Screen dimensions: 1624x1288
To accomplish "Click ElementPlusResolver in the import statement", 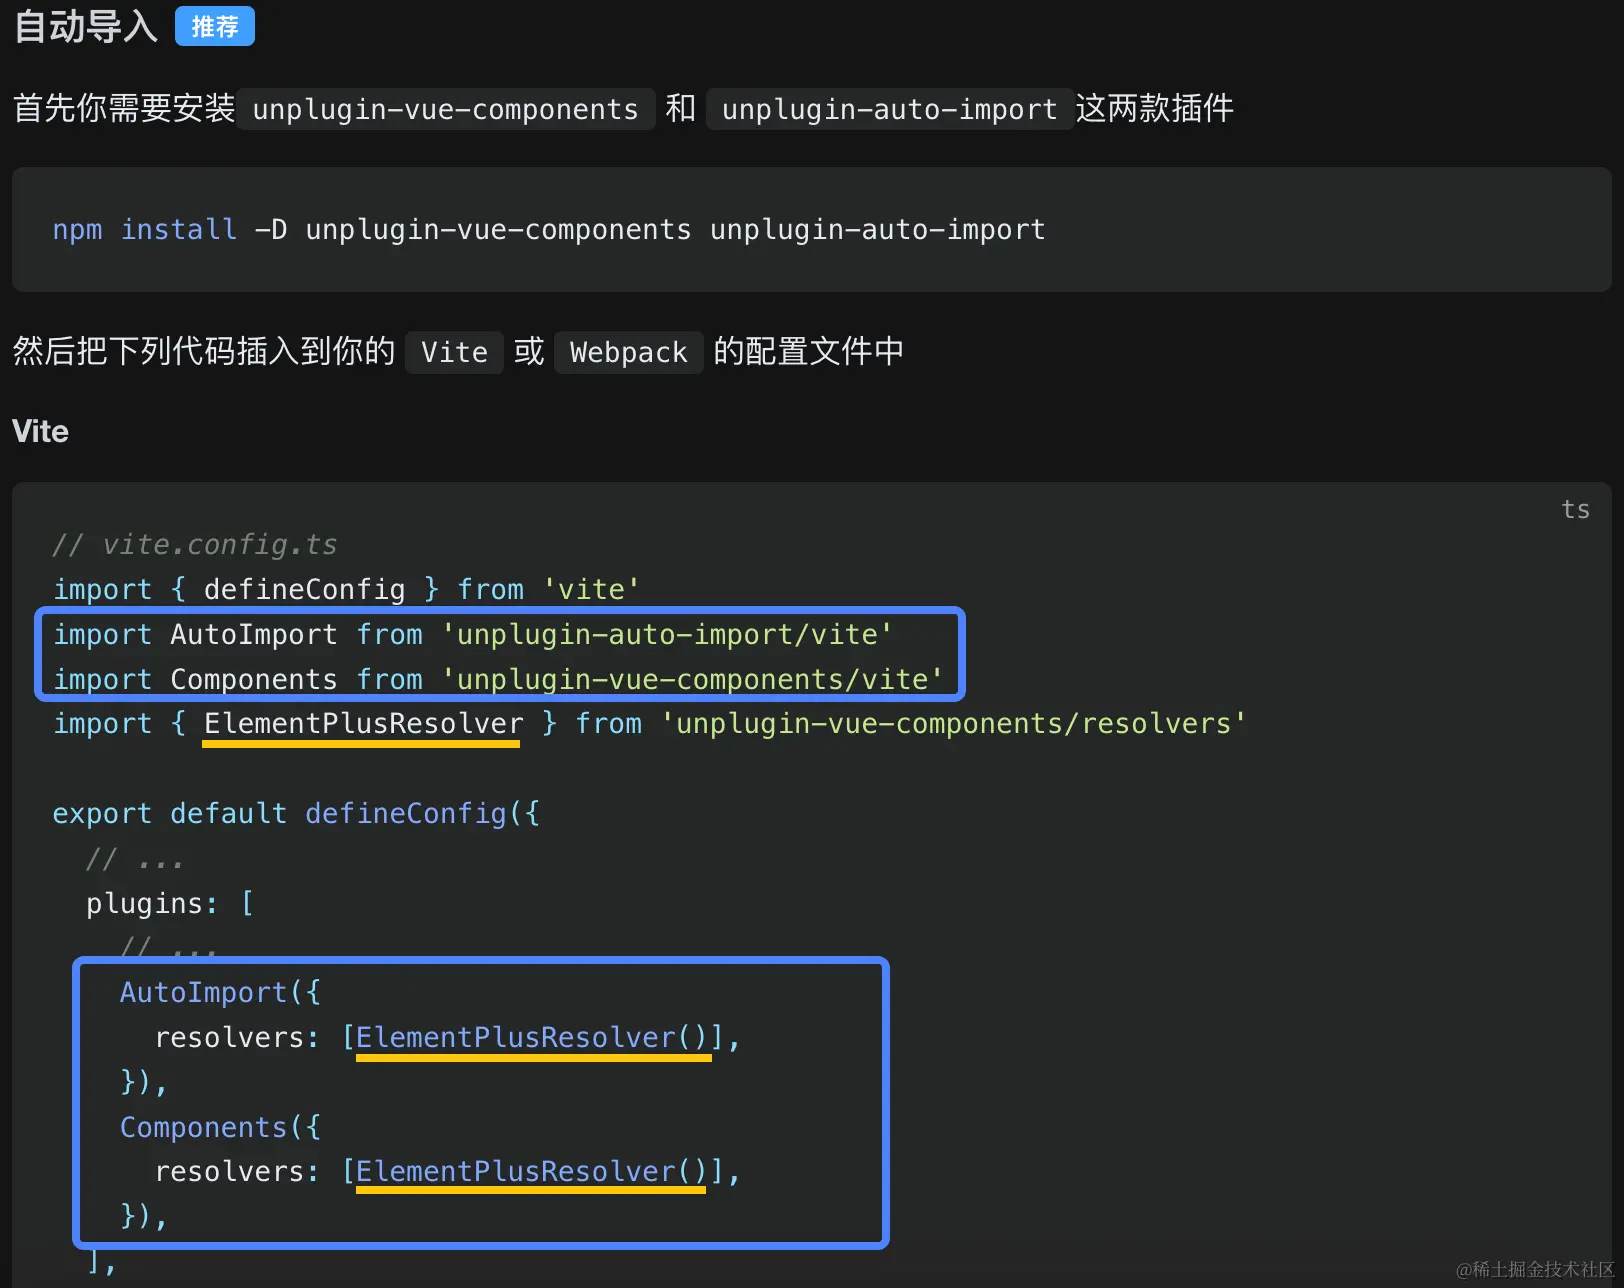I will (363, 723).
